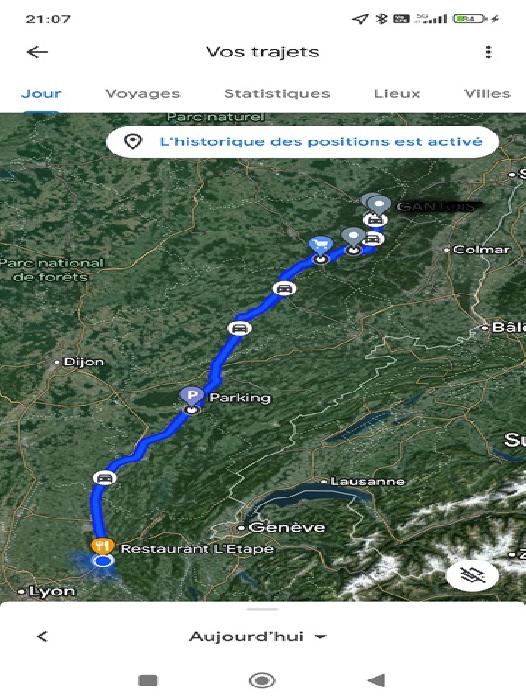The height and width of the screenshot is (700, 526).
Task: Tap the Restaurant L'Etape fork-knife marker
Action: (103, 546)
